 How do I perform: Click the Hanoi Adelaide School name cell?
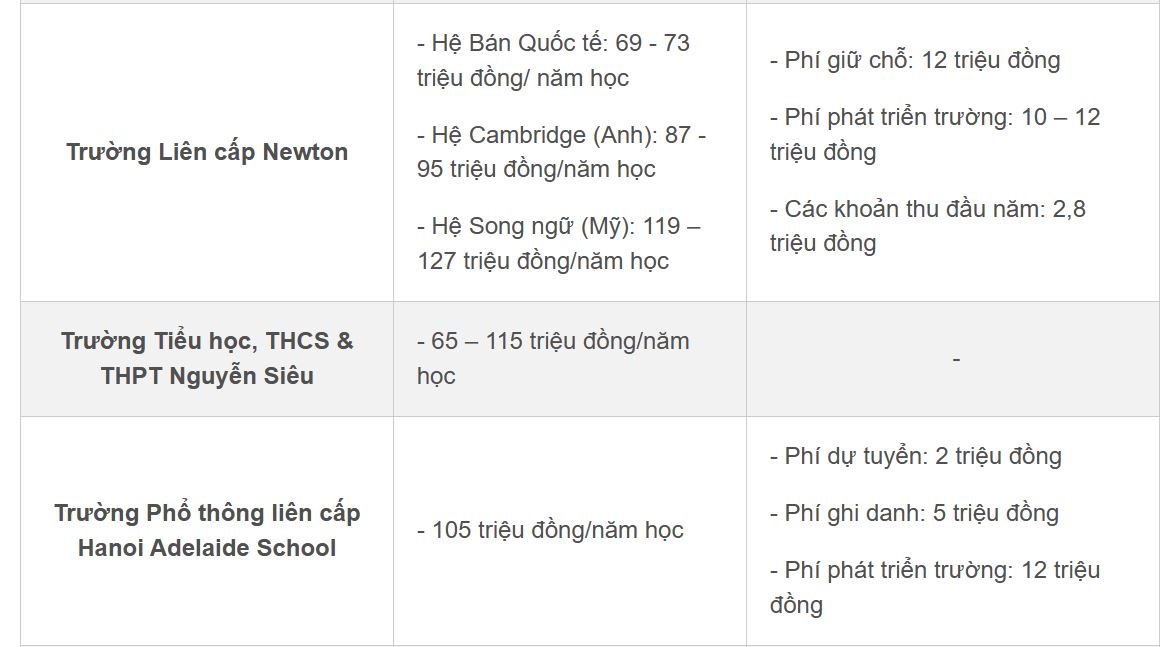(207, 530)
